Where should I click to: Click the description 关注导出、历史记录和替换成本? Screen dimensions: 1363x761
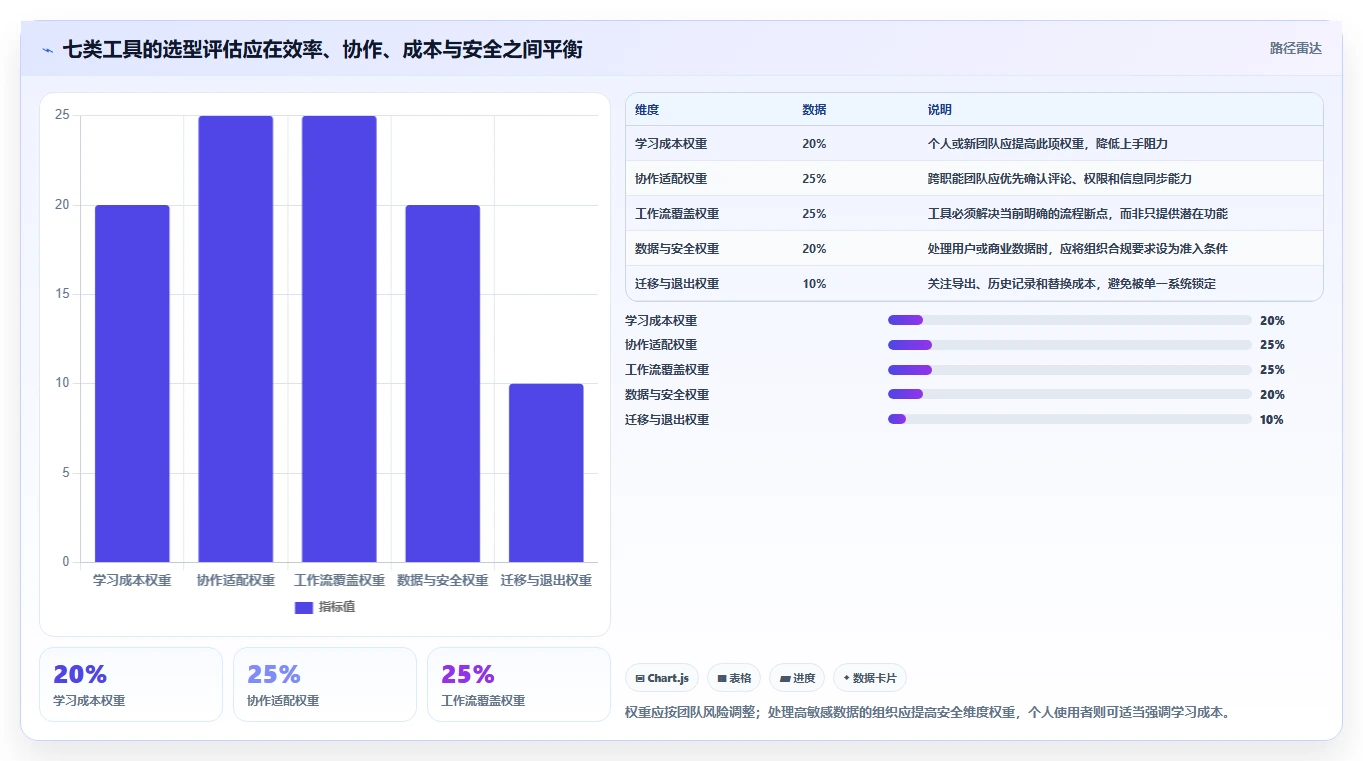[x=1072, y=284]
